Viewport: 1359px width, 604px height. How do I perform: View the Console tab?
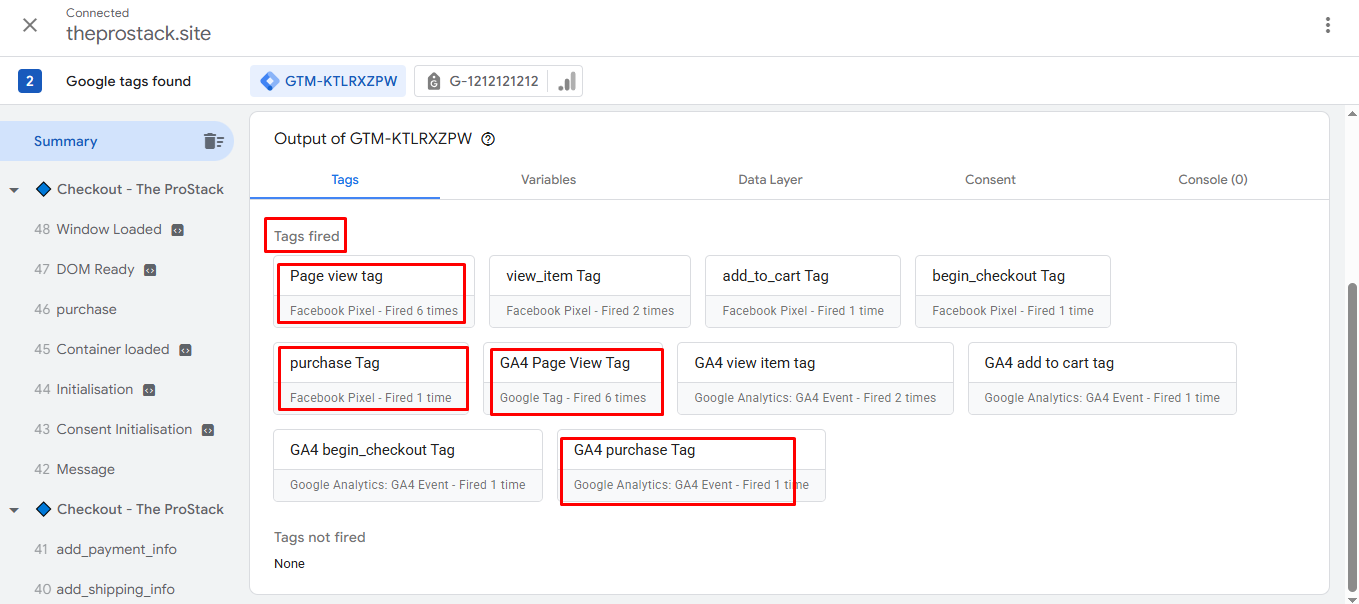point(1213,180)
